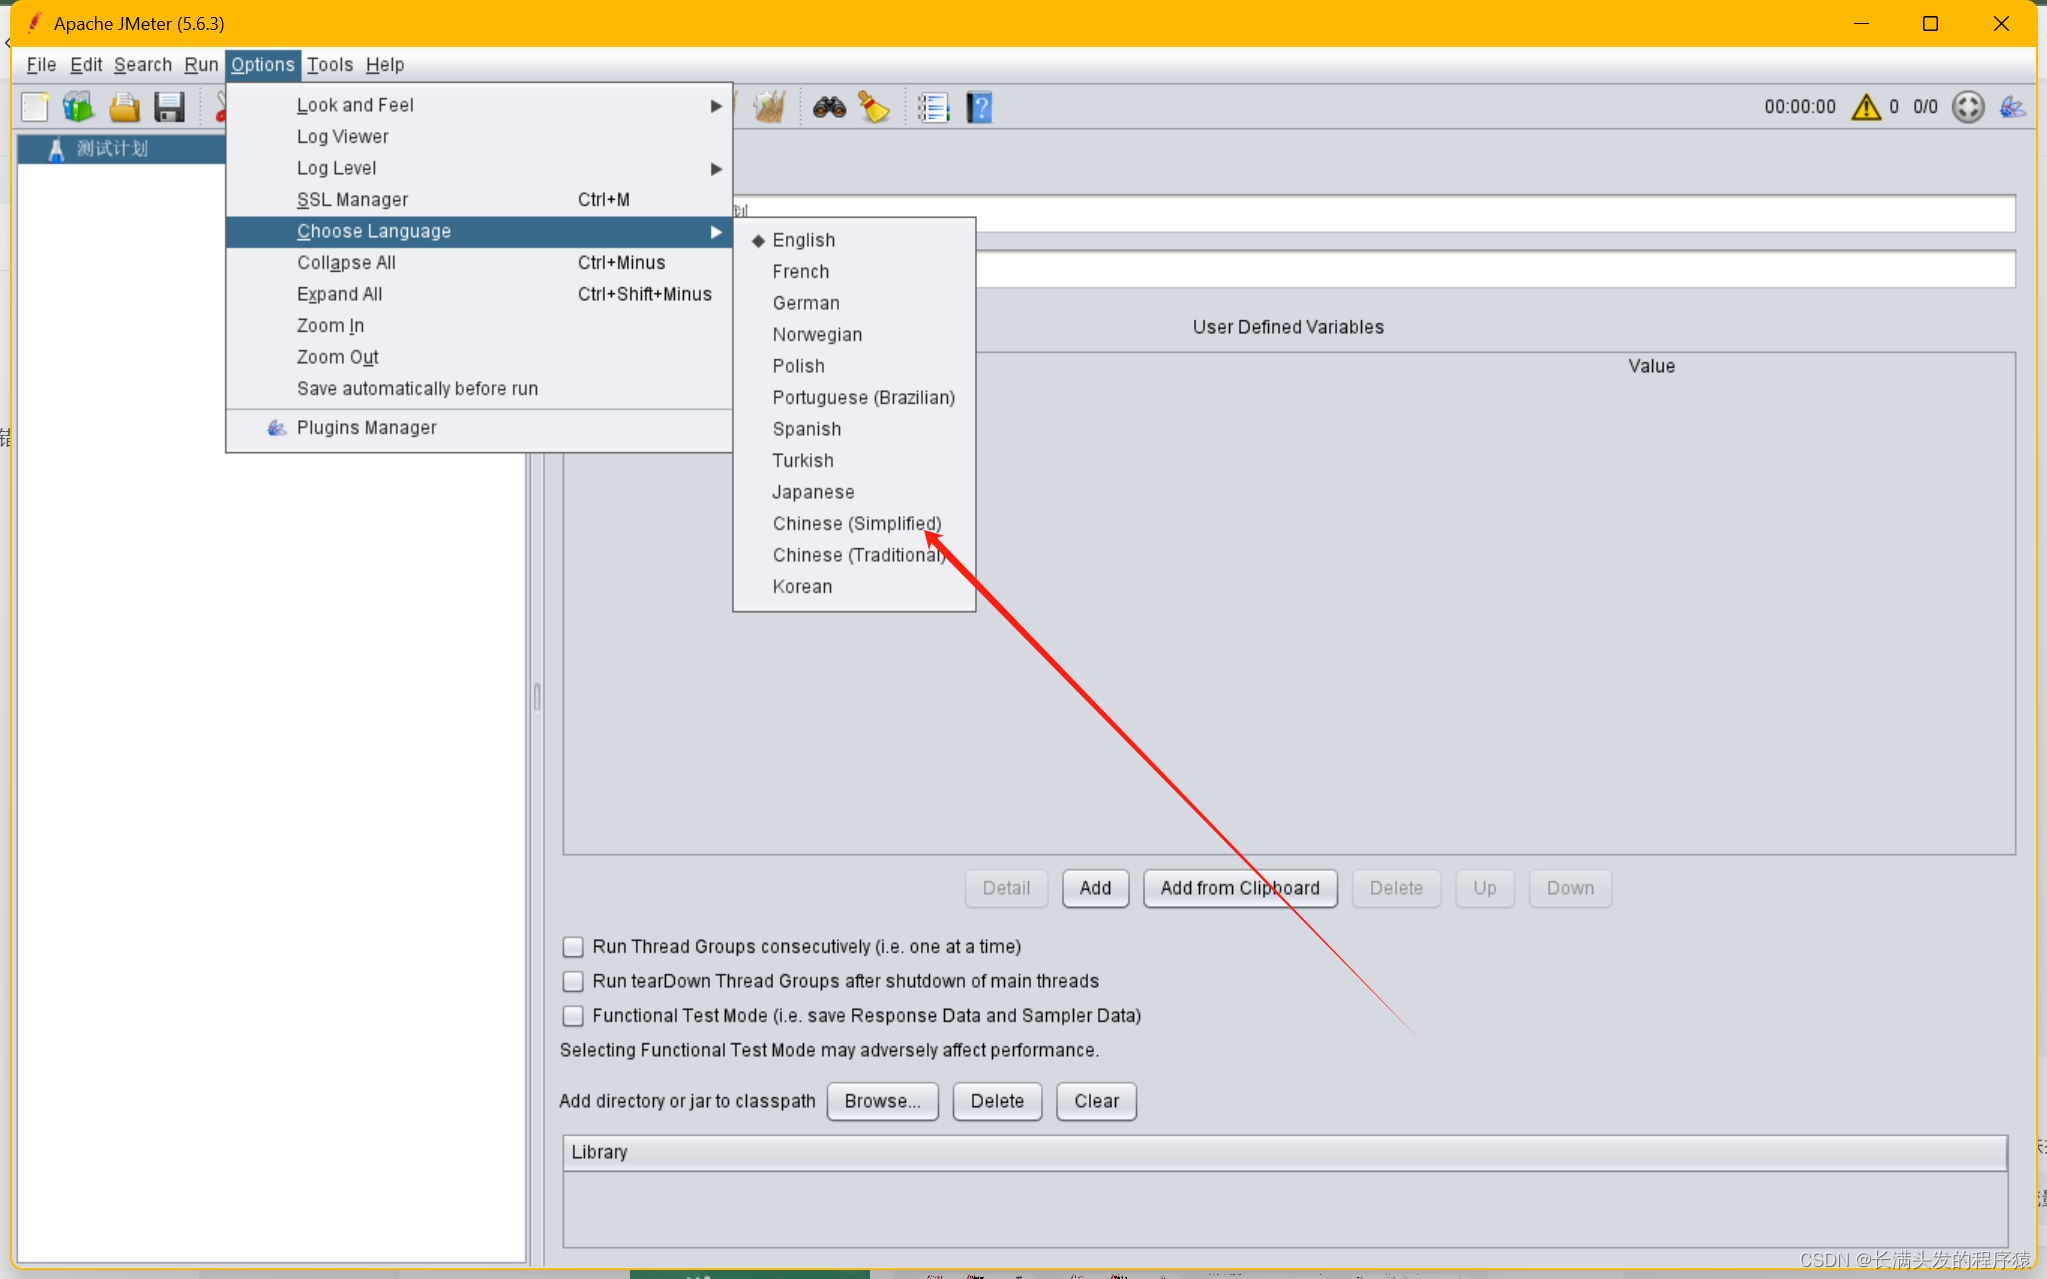The height and width of the screenshot is (1279, 2047).
Task: Select Chinese (Simplified) language
Action: [856, 523]
